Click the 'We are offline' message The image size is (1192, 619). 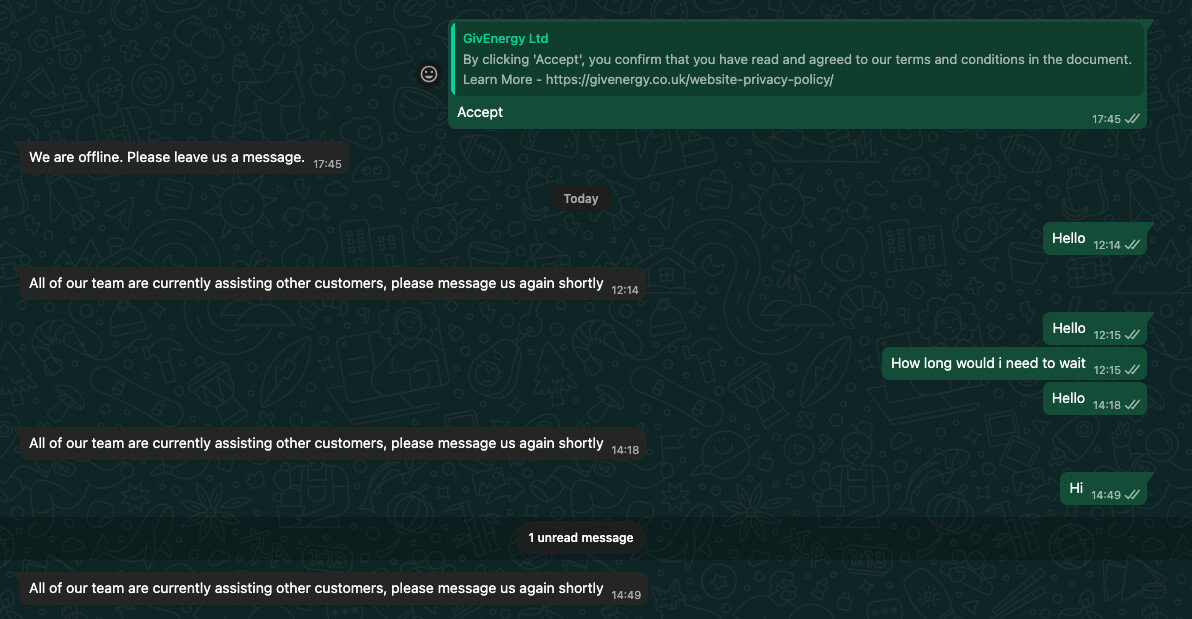tap(167, 157)
